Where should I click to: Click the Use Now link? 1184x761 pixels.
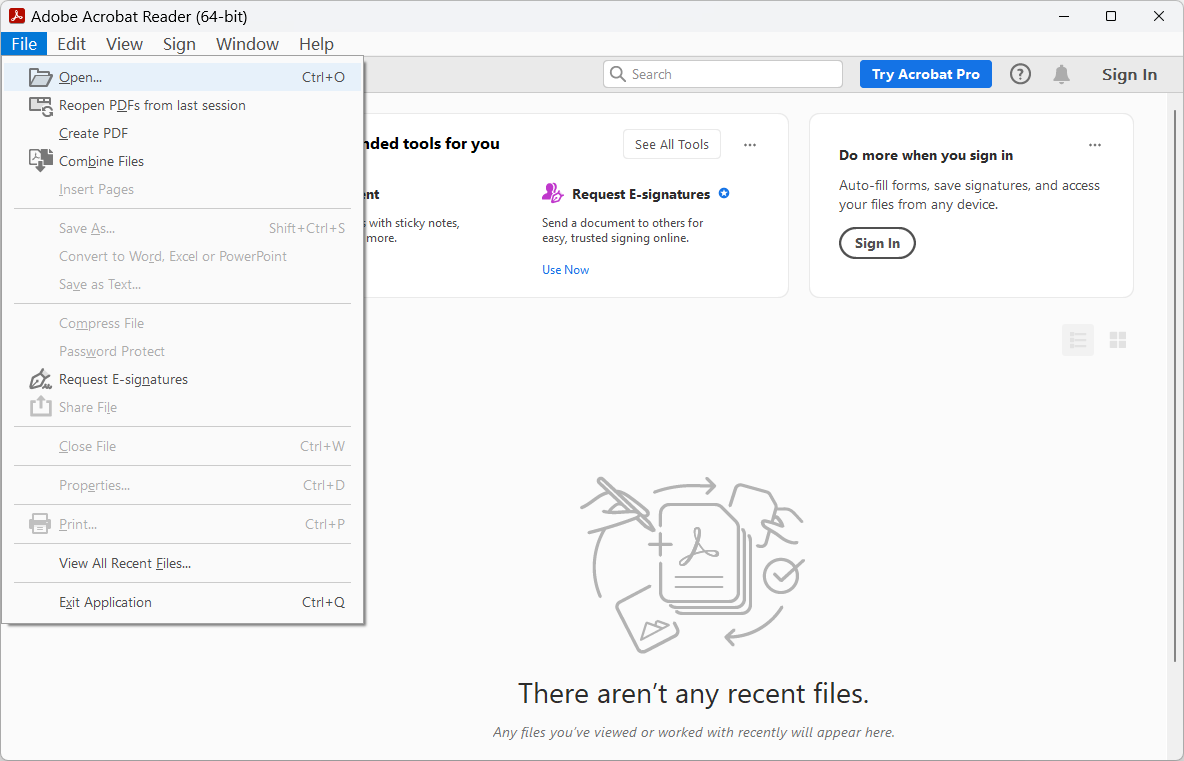565,269
